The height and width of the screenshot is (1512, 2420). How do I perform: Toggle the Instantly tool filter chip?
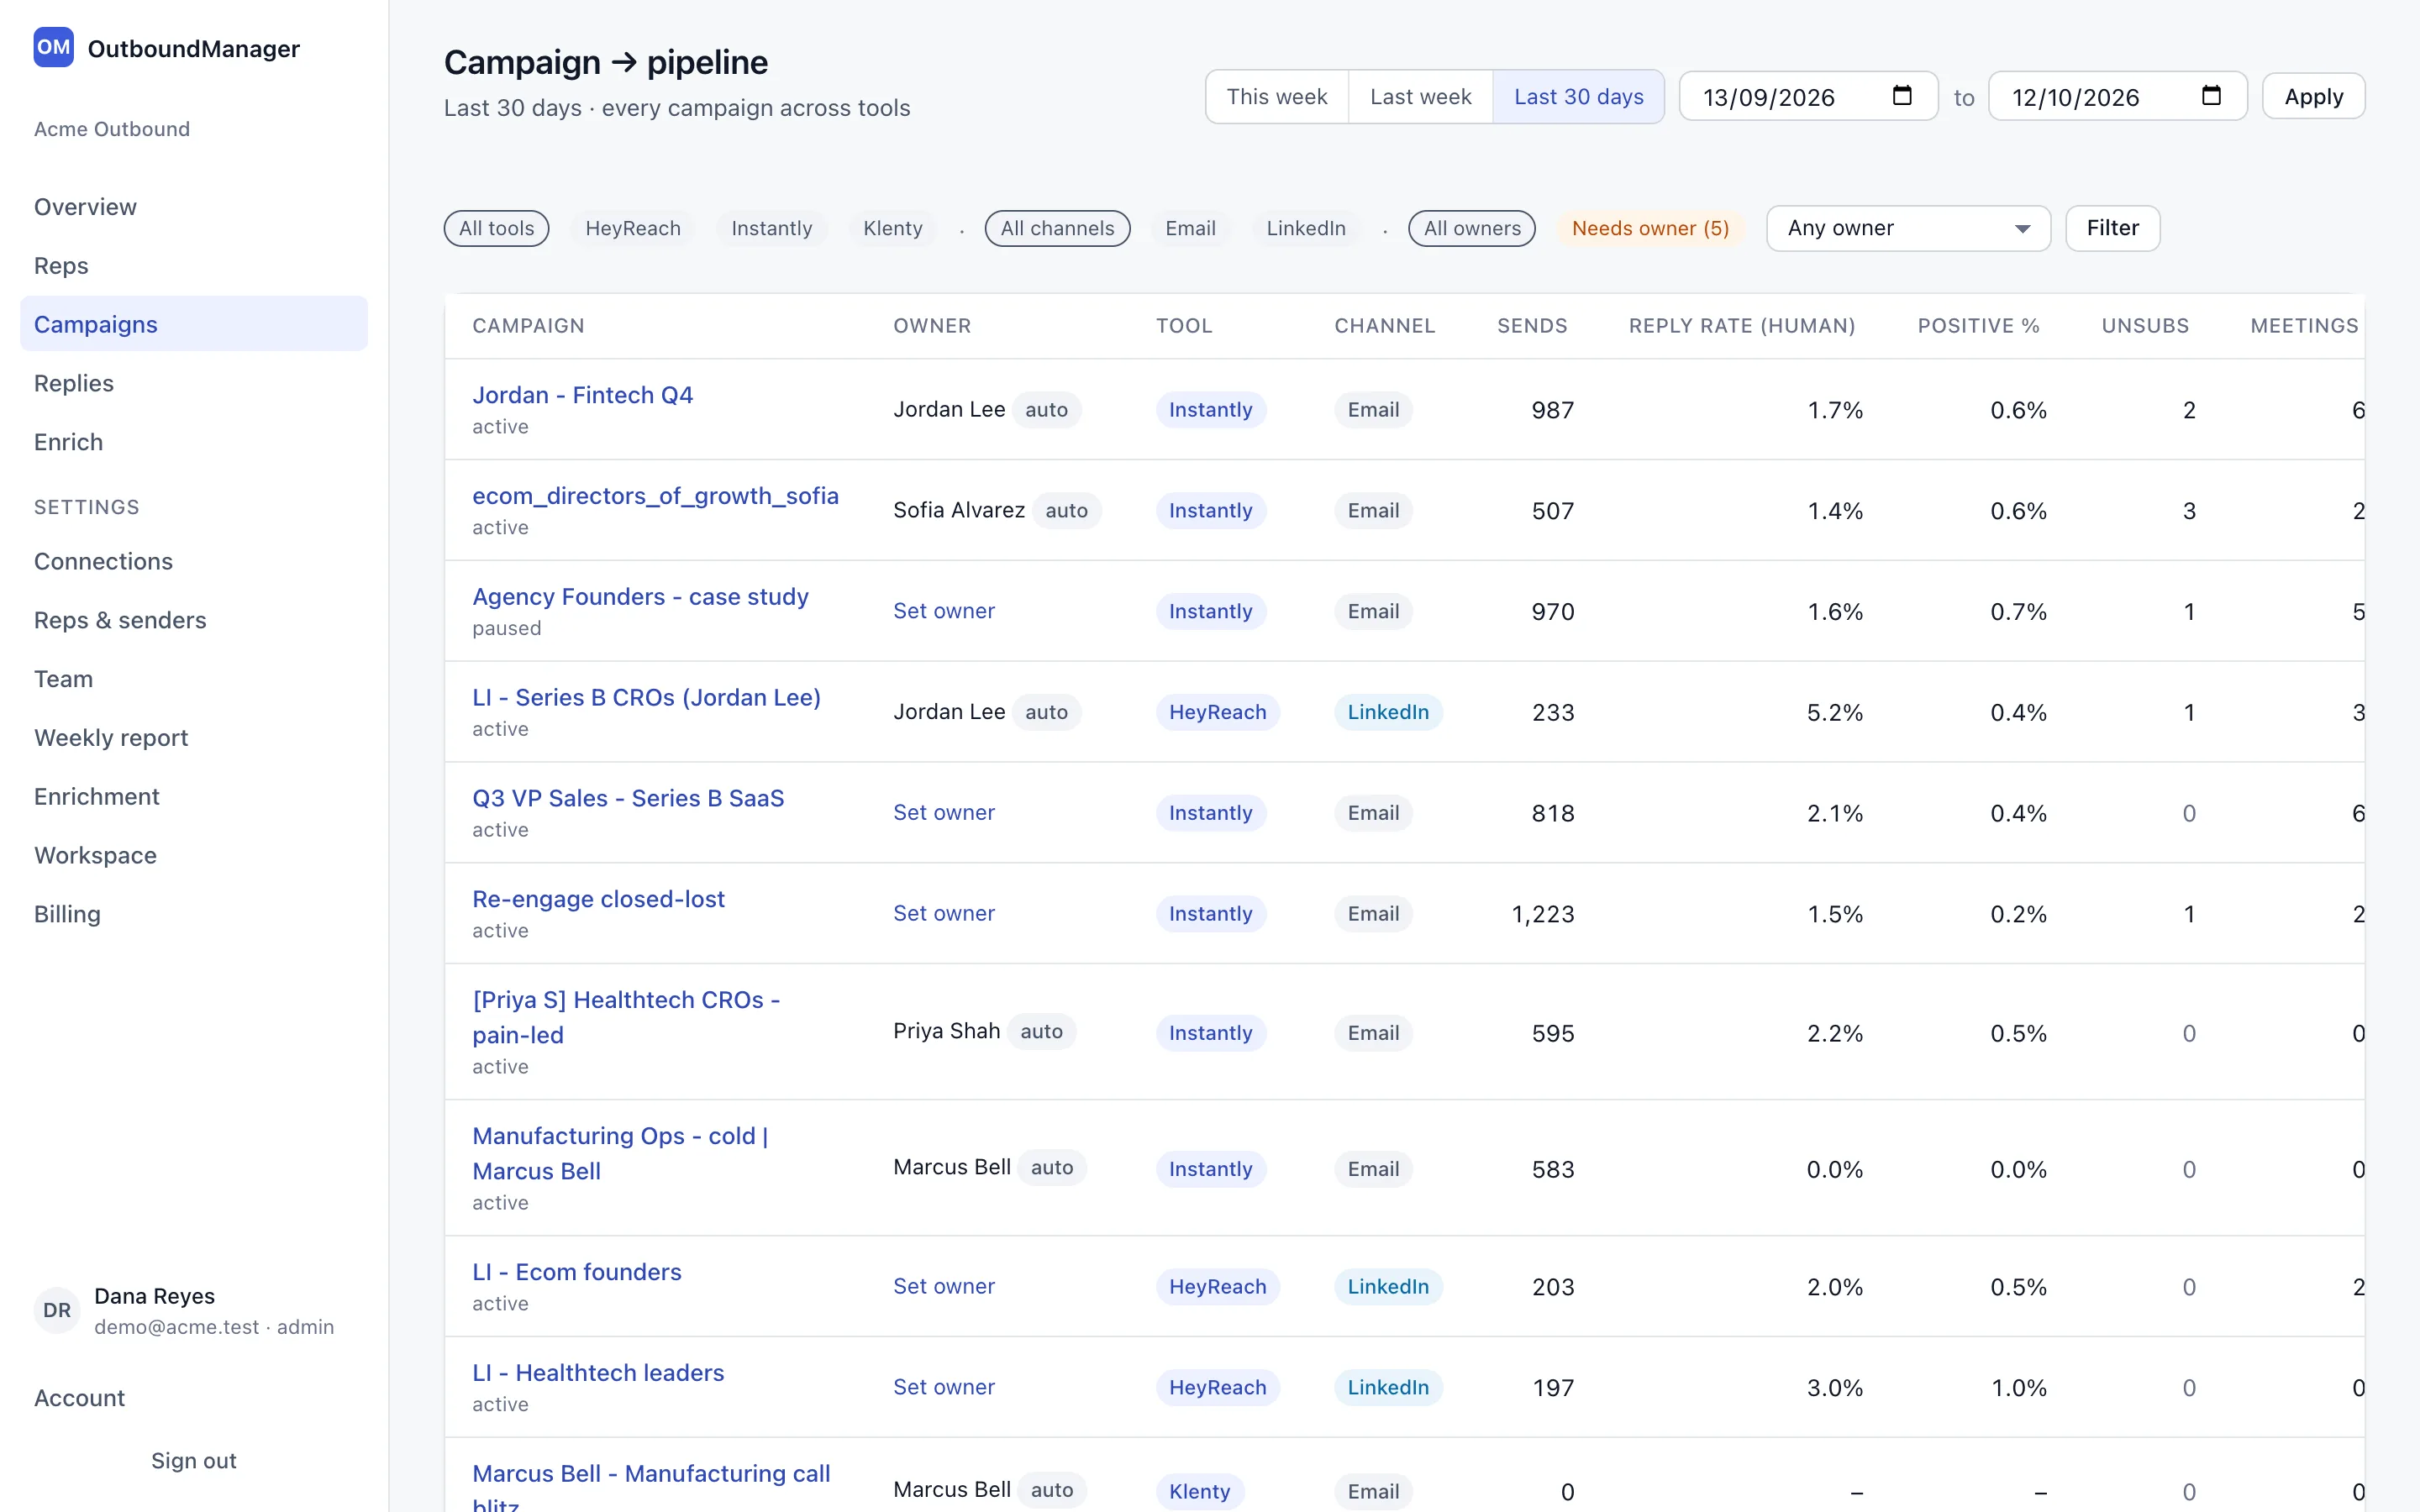tap(772, 228)
